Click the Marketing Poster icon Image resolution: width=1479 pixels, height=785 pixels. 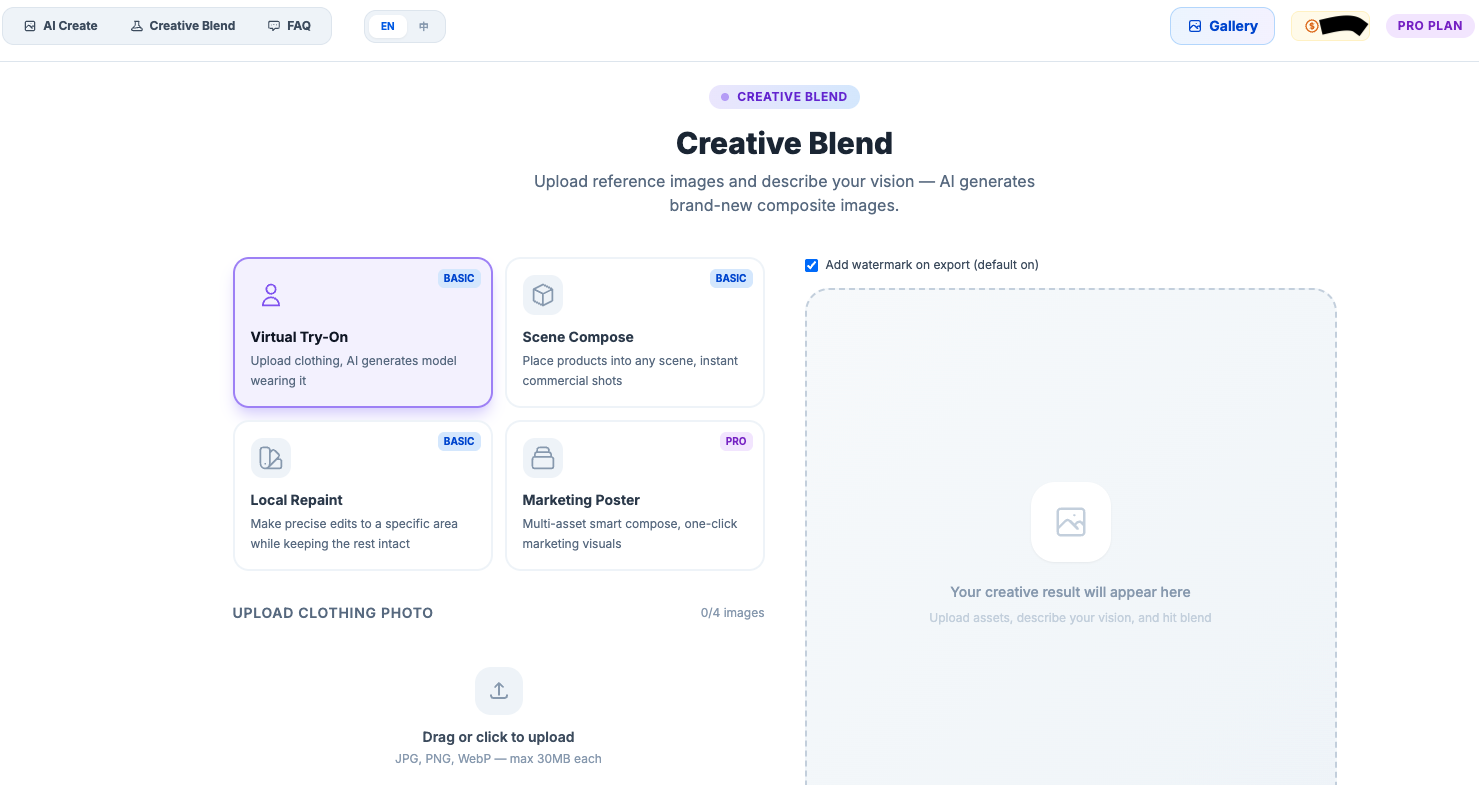543,458
